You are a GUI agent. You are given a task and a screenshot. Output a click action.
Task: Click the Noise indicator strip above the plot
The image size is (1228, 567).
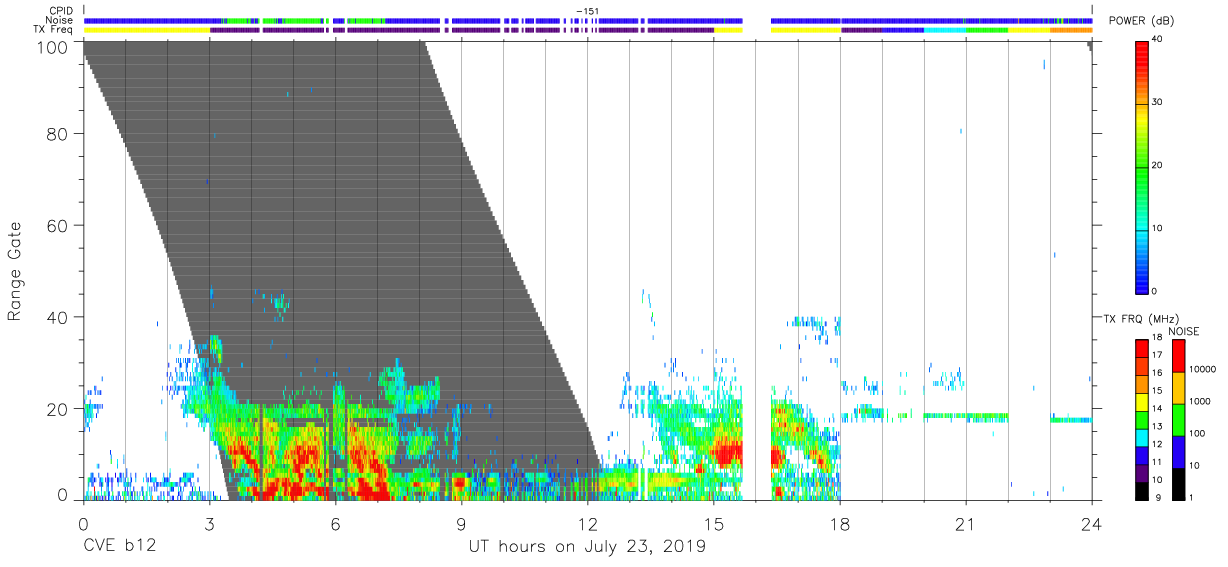point(588,21)
